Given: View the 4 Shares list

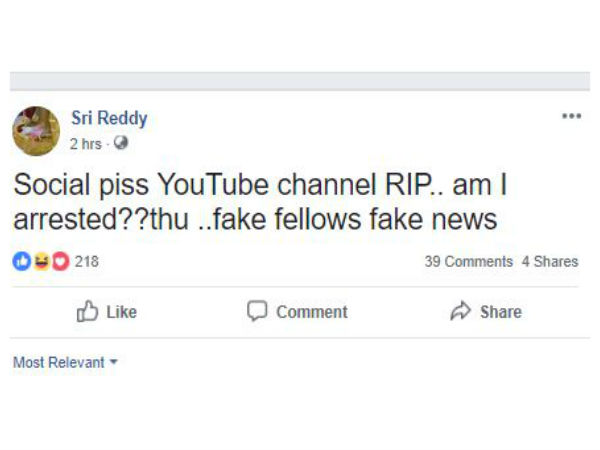Looking at the screenshot, I should click(x=549, y=262).
